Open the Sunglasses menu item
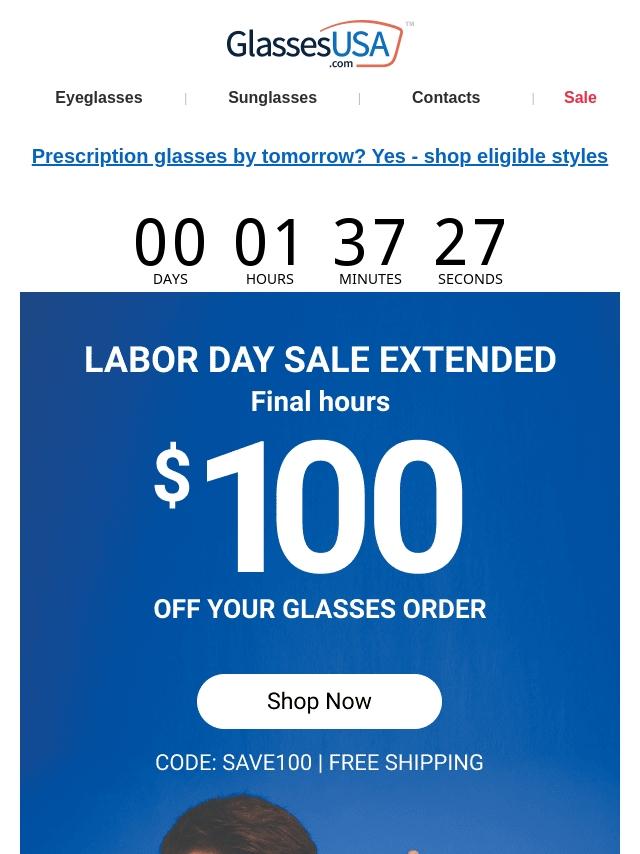This screenshot has width=640, height=854. tap(272, 97)
